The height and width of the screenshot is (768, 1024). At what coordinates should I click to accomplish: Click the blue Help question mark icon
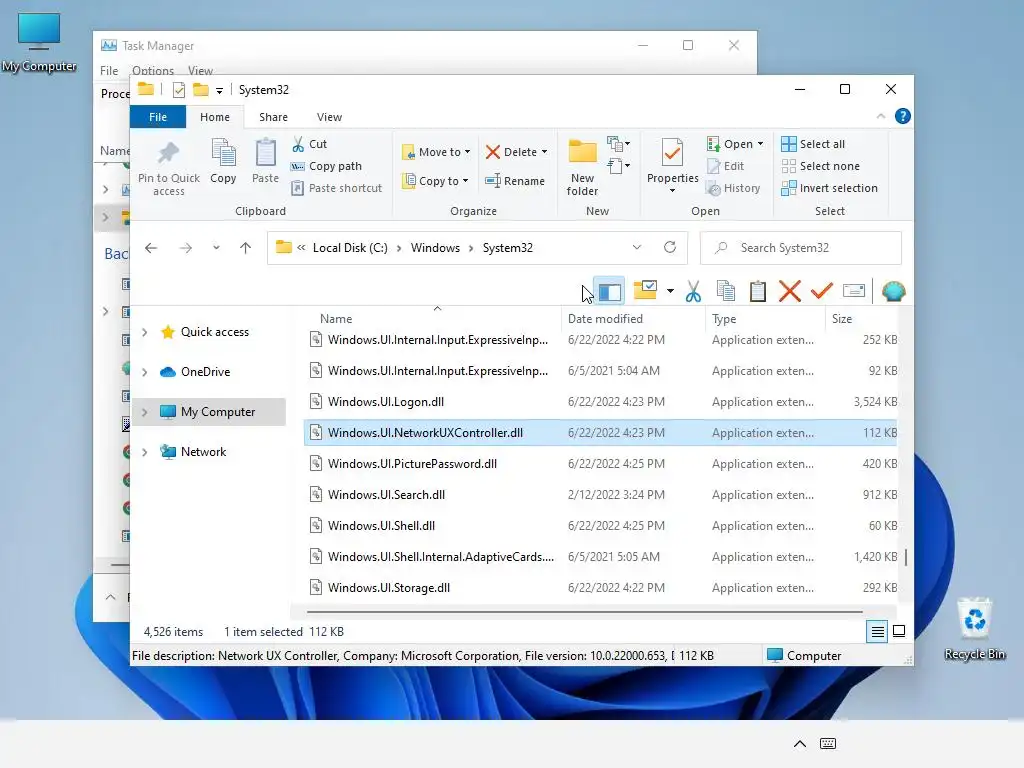pyautogui.click(x=903, y=116)
